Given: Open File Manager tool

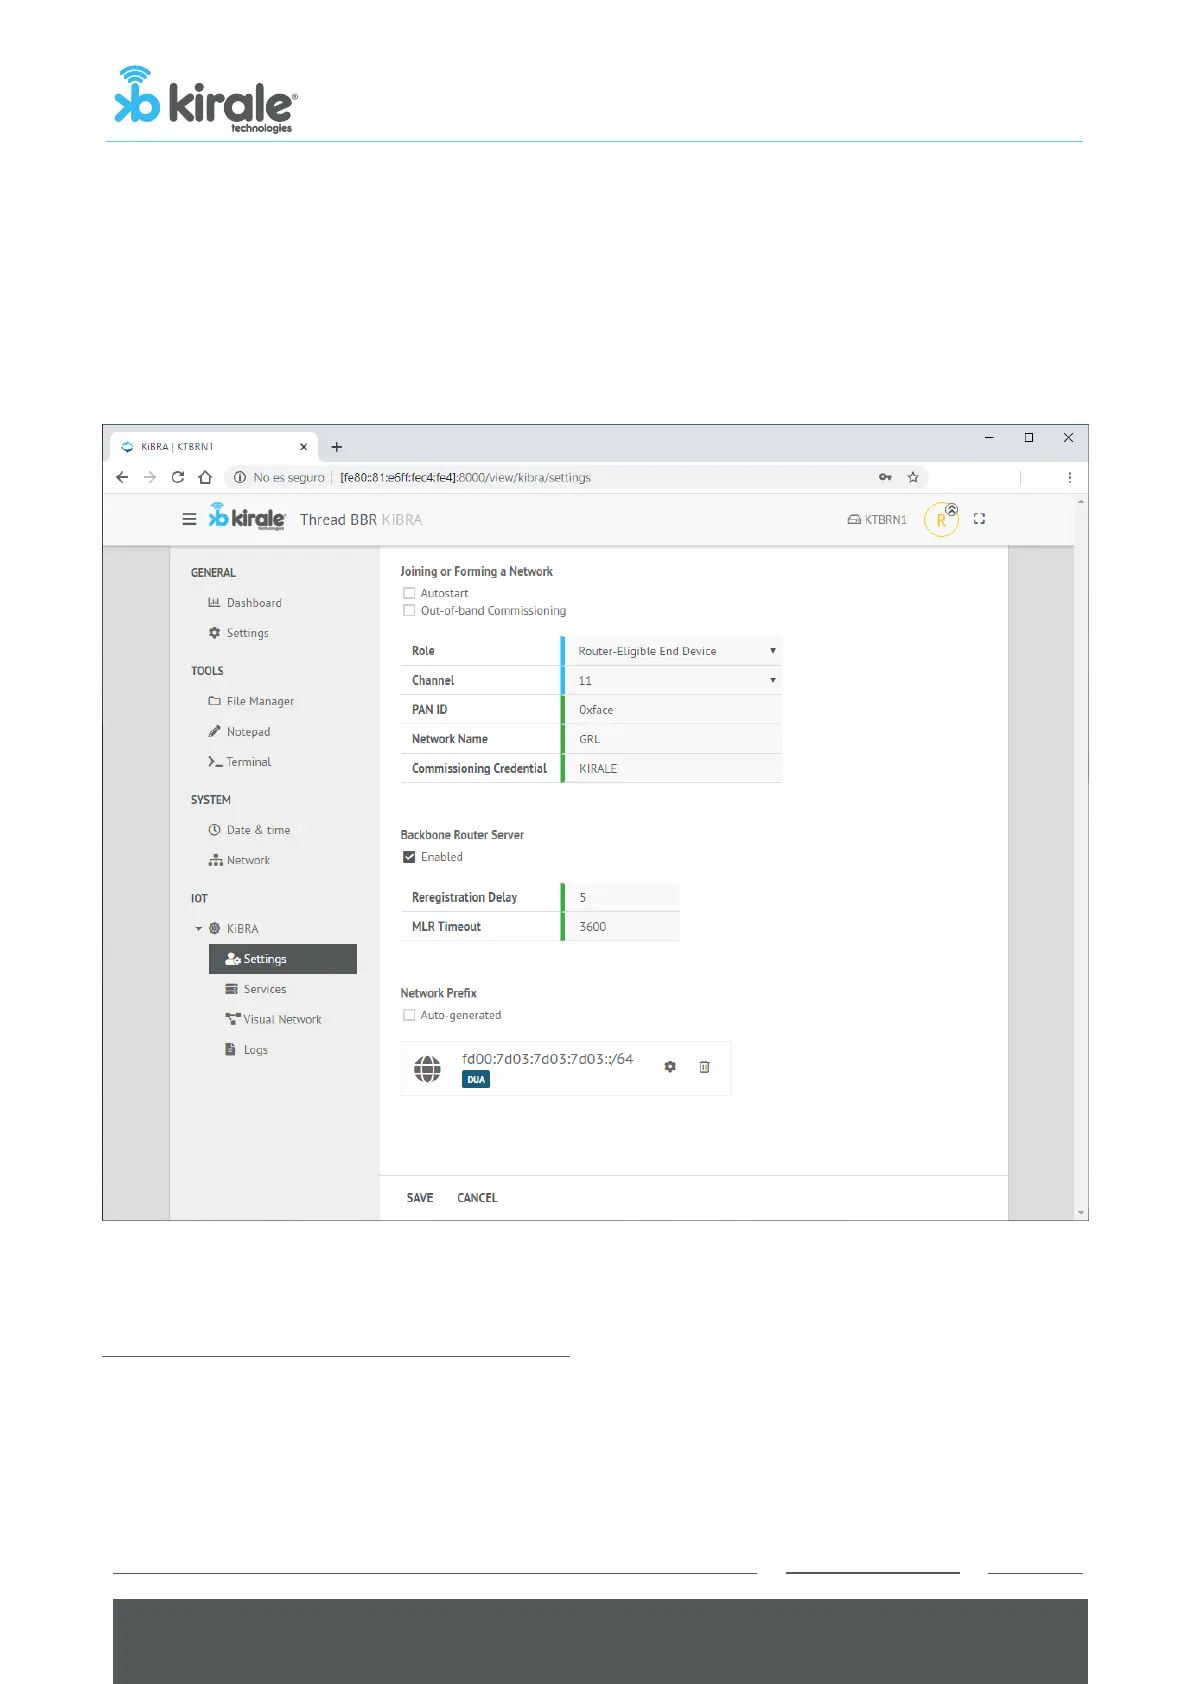Looking at the screenshot, I should click(x=251, y=701).
